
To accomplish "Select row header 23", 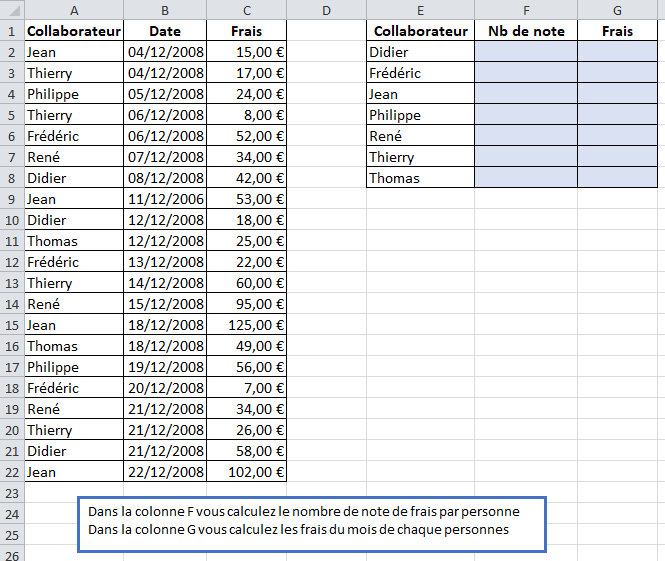I will [x=11, y=493].
